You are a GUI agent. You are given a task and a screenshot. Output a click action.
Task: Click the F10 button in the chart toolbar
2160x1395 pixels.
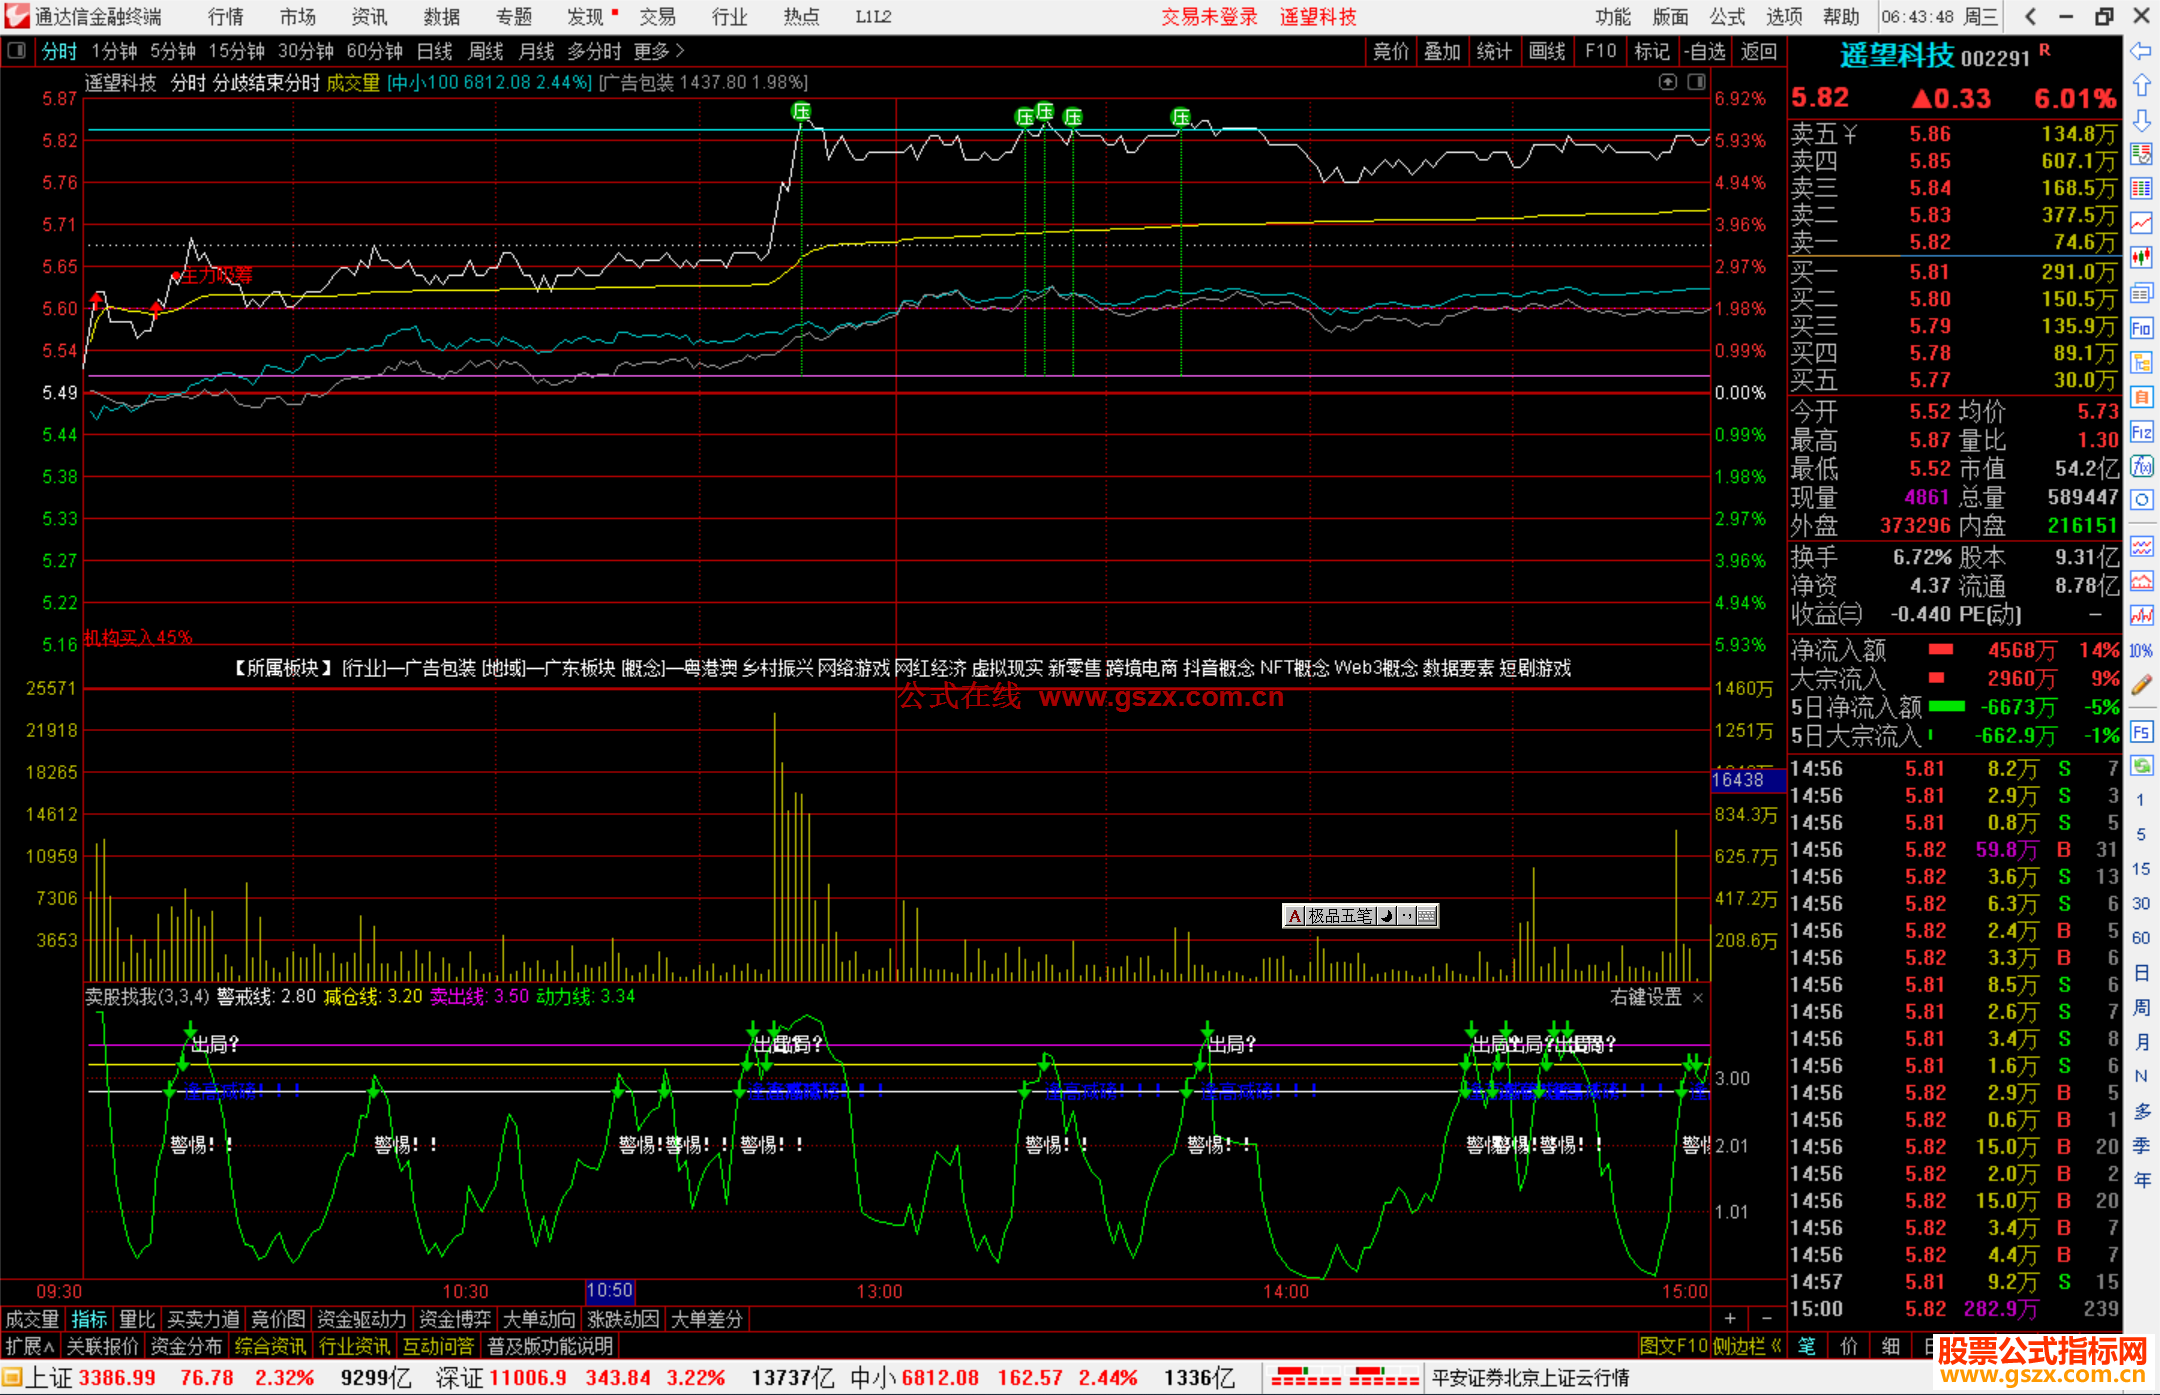pos(1600,51)
